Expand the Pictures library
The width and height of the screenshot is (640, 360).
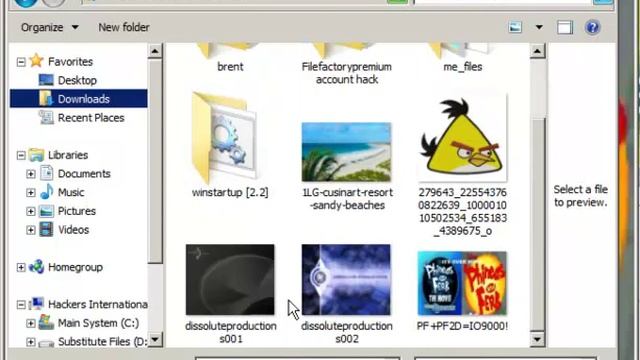tap(31, 211)
